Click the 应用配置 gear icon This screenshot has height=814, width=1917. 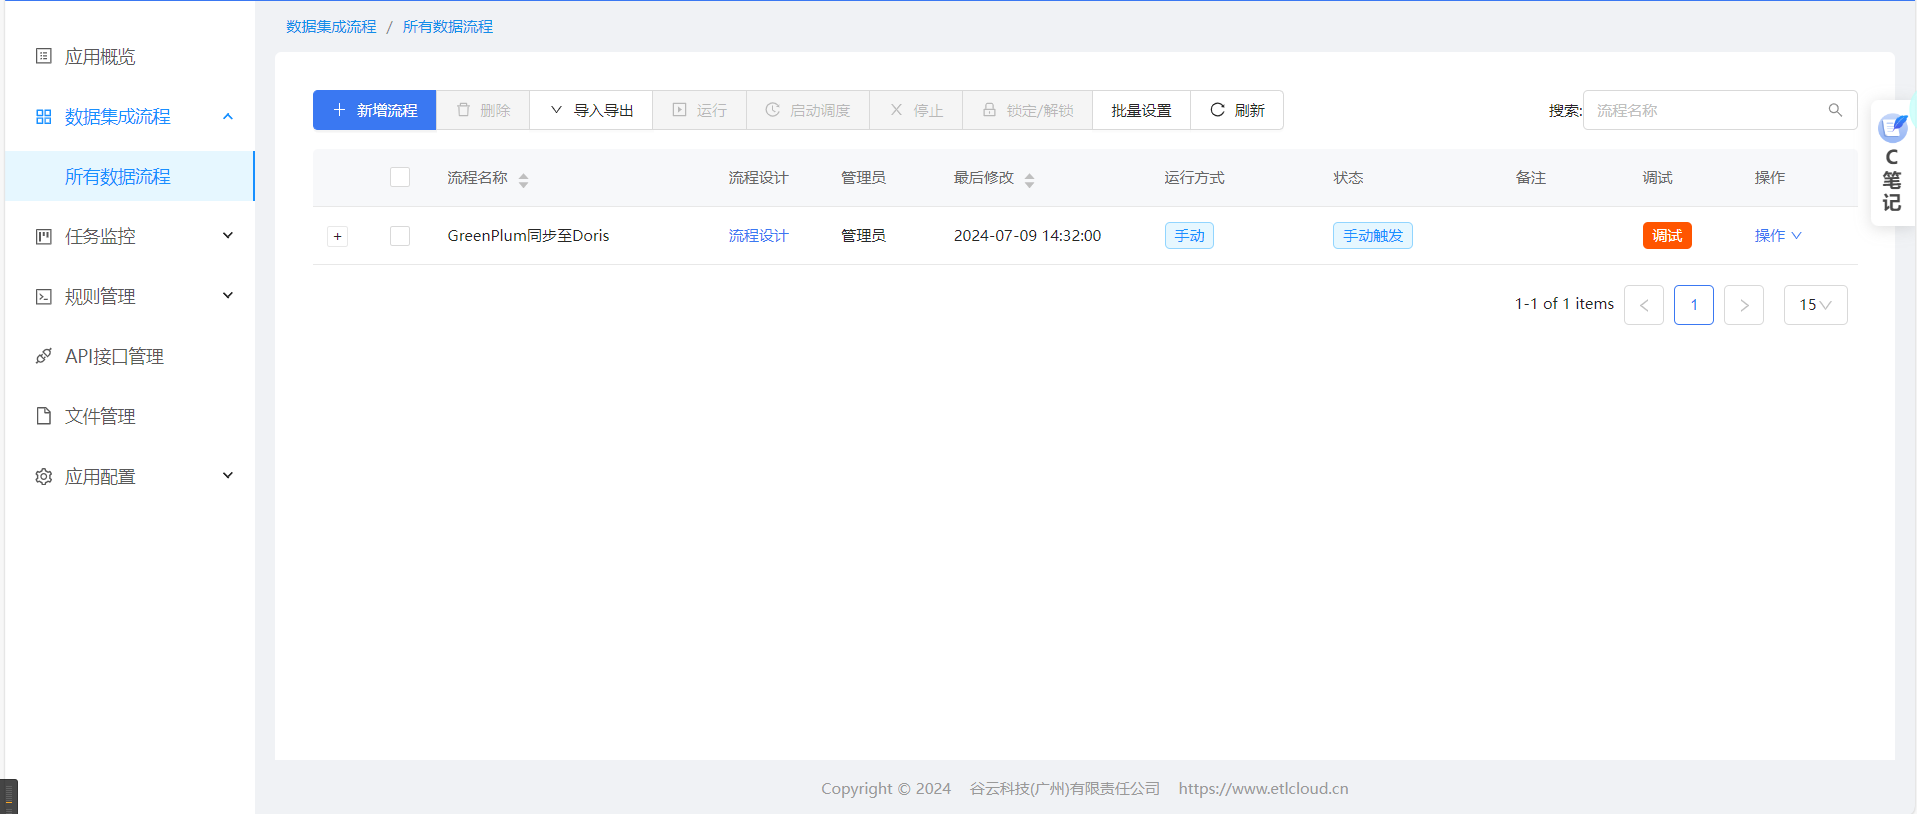(44, 477)
